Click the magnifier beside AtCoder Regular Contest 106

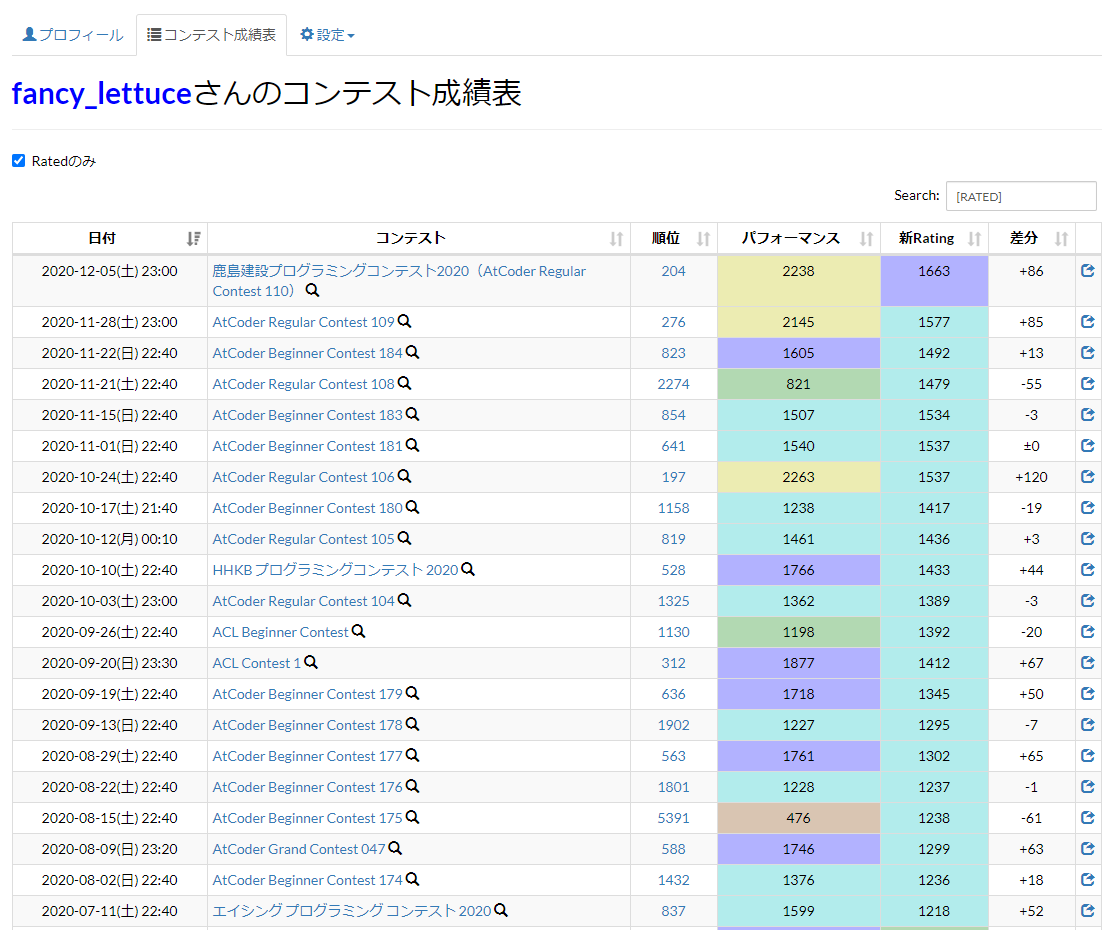405,477
